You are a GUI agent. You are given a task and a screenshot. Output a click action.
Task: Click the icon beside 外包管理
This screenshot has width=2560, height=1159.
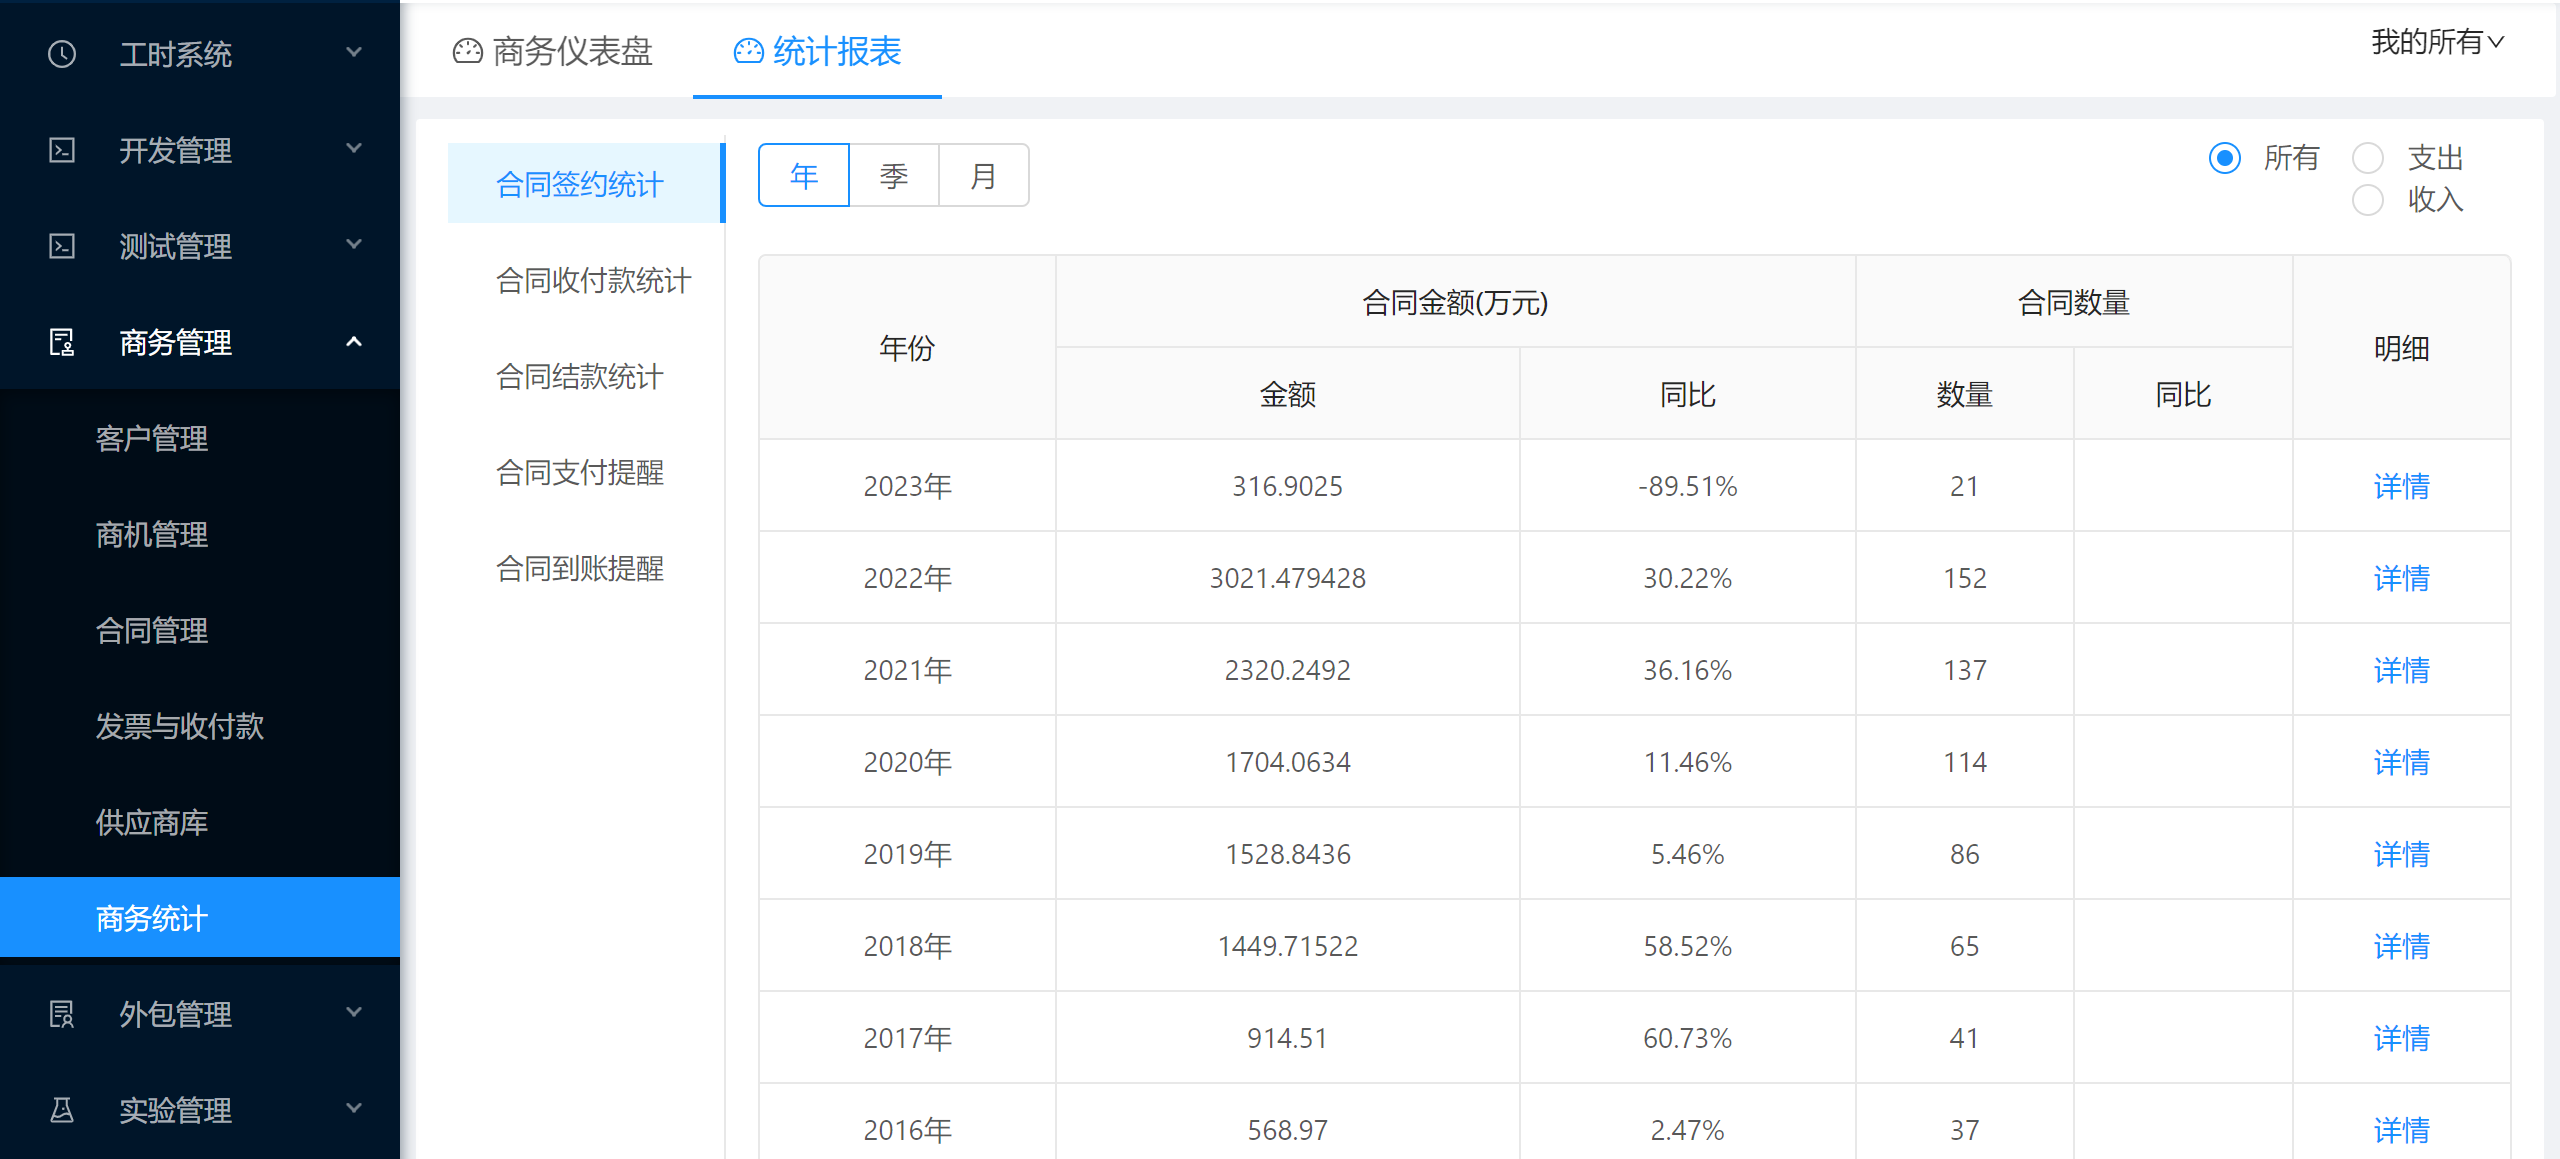click(x=62, y=1014)
